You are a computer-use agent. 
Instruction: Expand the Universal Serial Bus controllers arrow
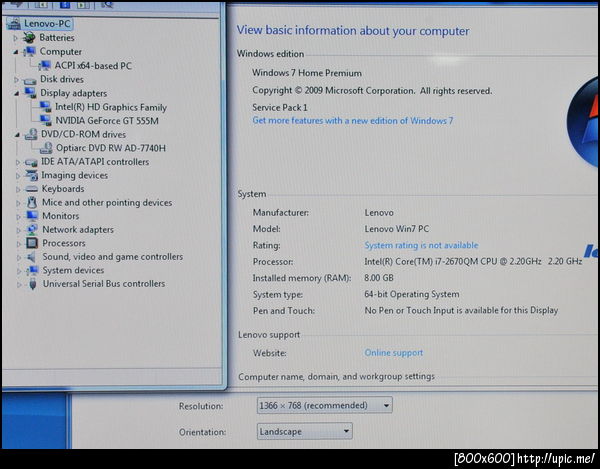pyautogui.click(x=19, y=285)
